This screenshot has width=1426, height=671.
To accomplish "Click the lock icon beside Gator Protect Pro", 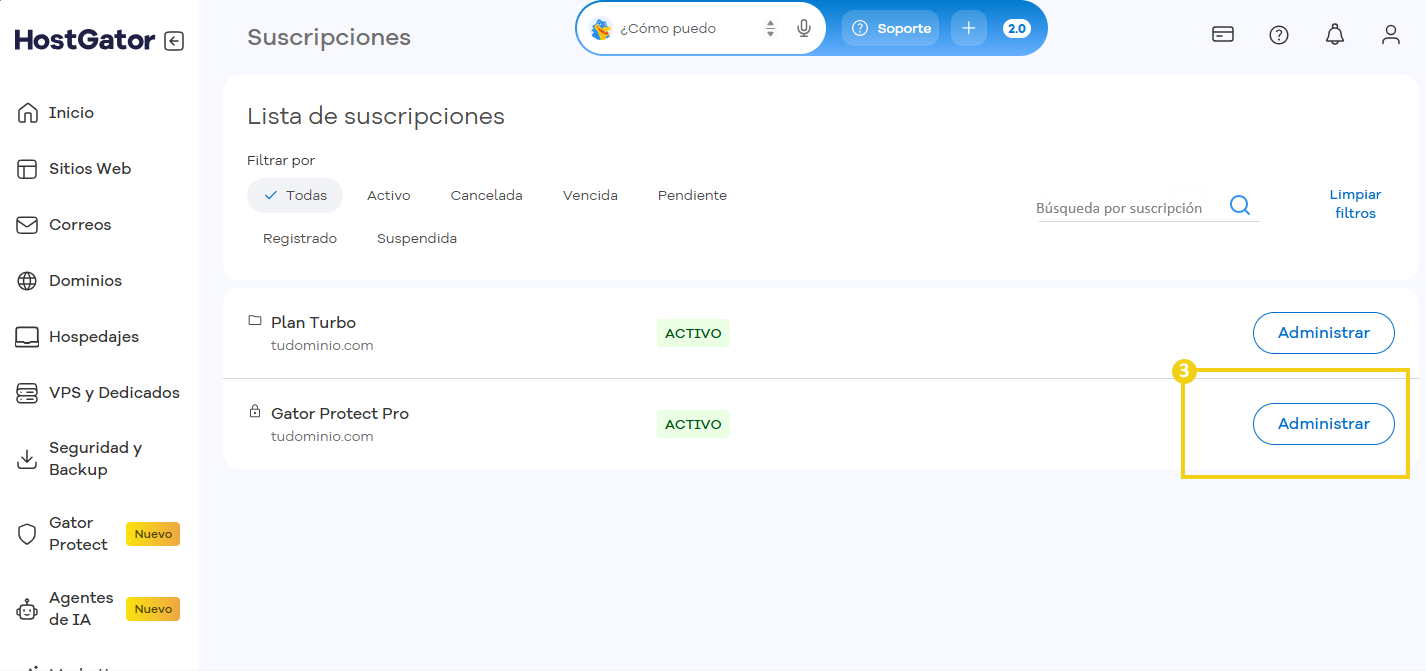I will click(255, 412).
